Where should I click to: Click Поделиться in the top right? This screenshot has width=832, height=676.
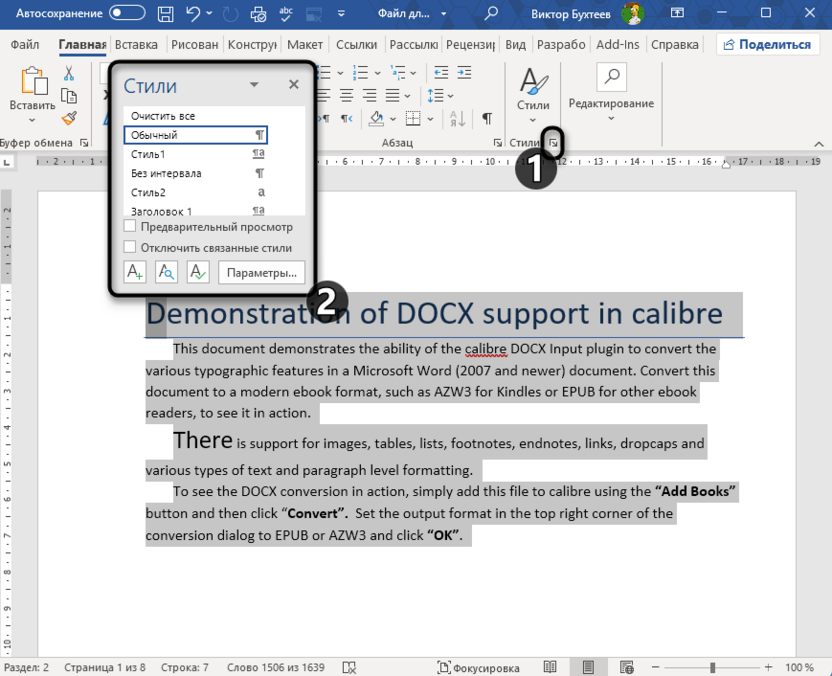tap(773, 44)
